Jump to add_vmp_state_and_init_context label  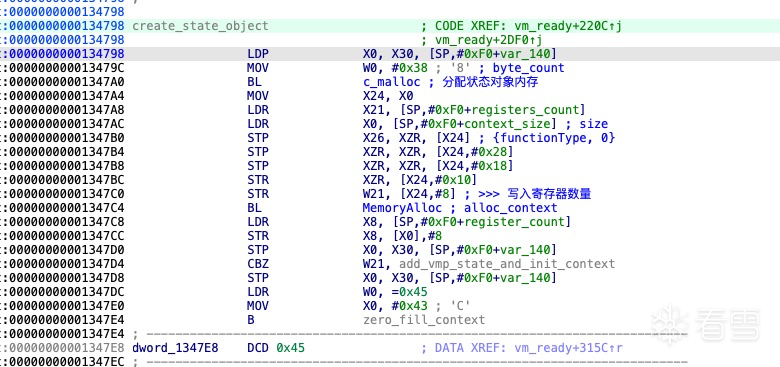pos(507,264)
